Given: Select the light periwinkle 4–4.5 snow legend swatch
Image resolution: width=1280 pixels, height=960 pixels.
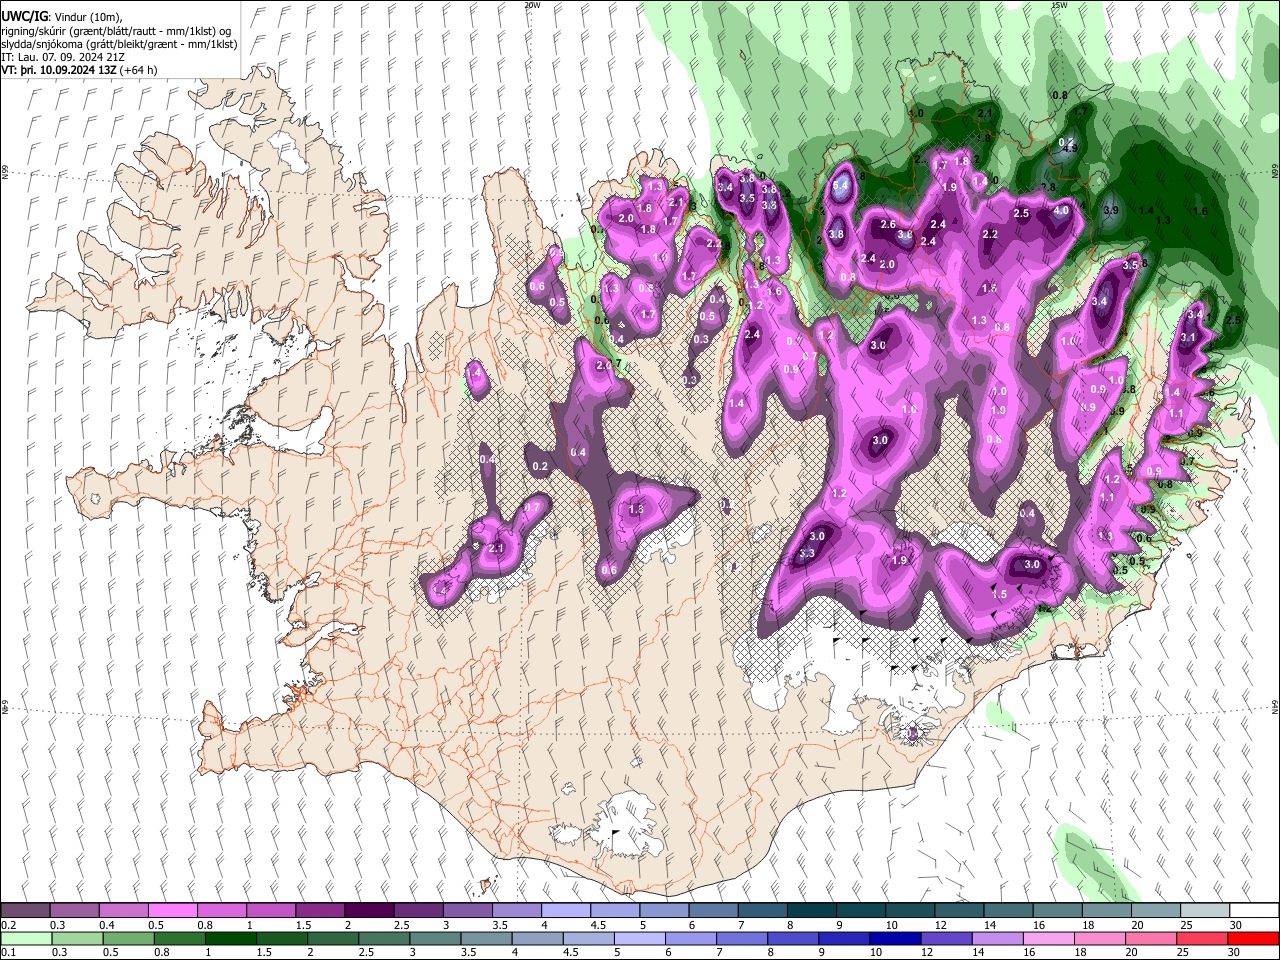Looking at the screenshot, I should point(565,910).
